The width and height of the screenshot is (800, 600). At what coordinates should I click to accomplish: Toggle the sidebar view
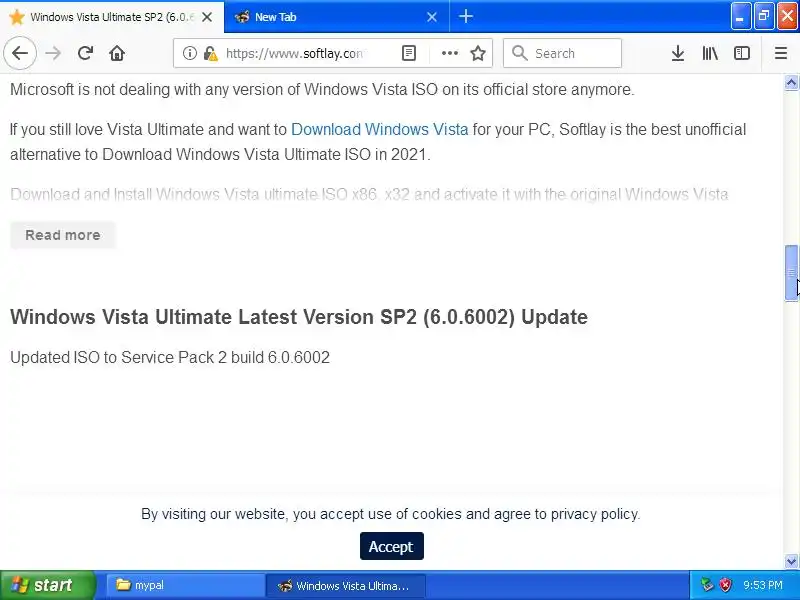coord(741,53)
